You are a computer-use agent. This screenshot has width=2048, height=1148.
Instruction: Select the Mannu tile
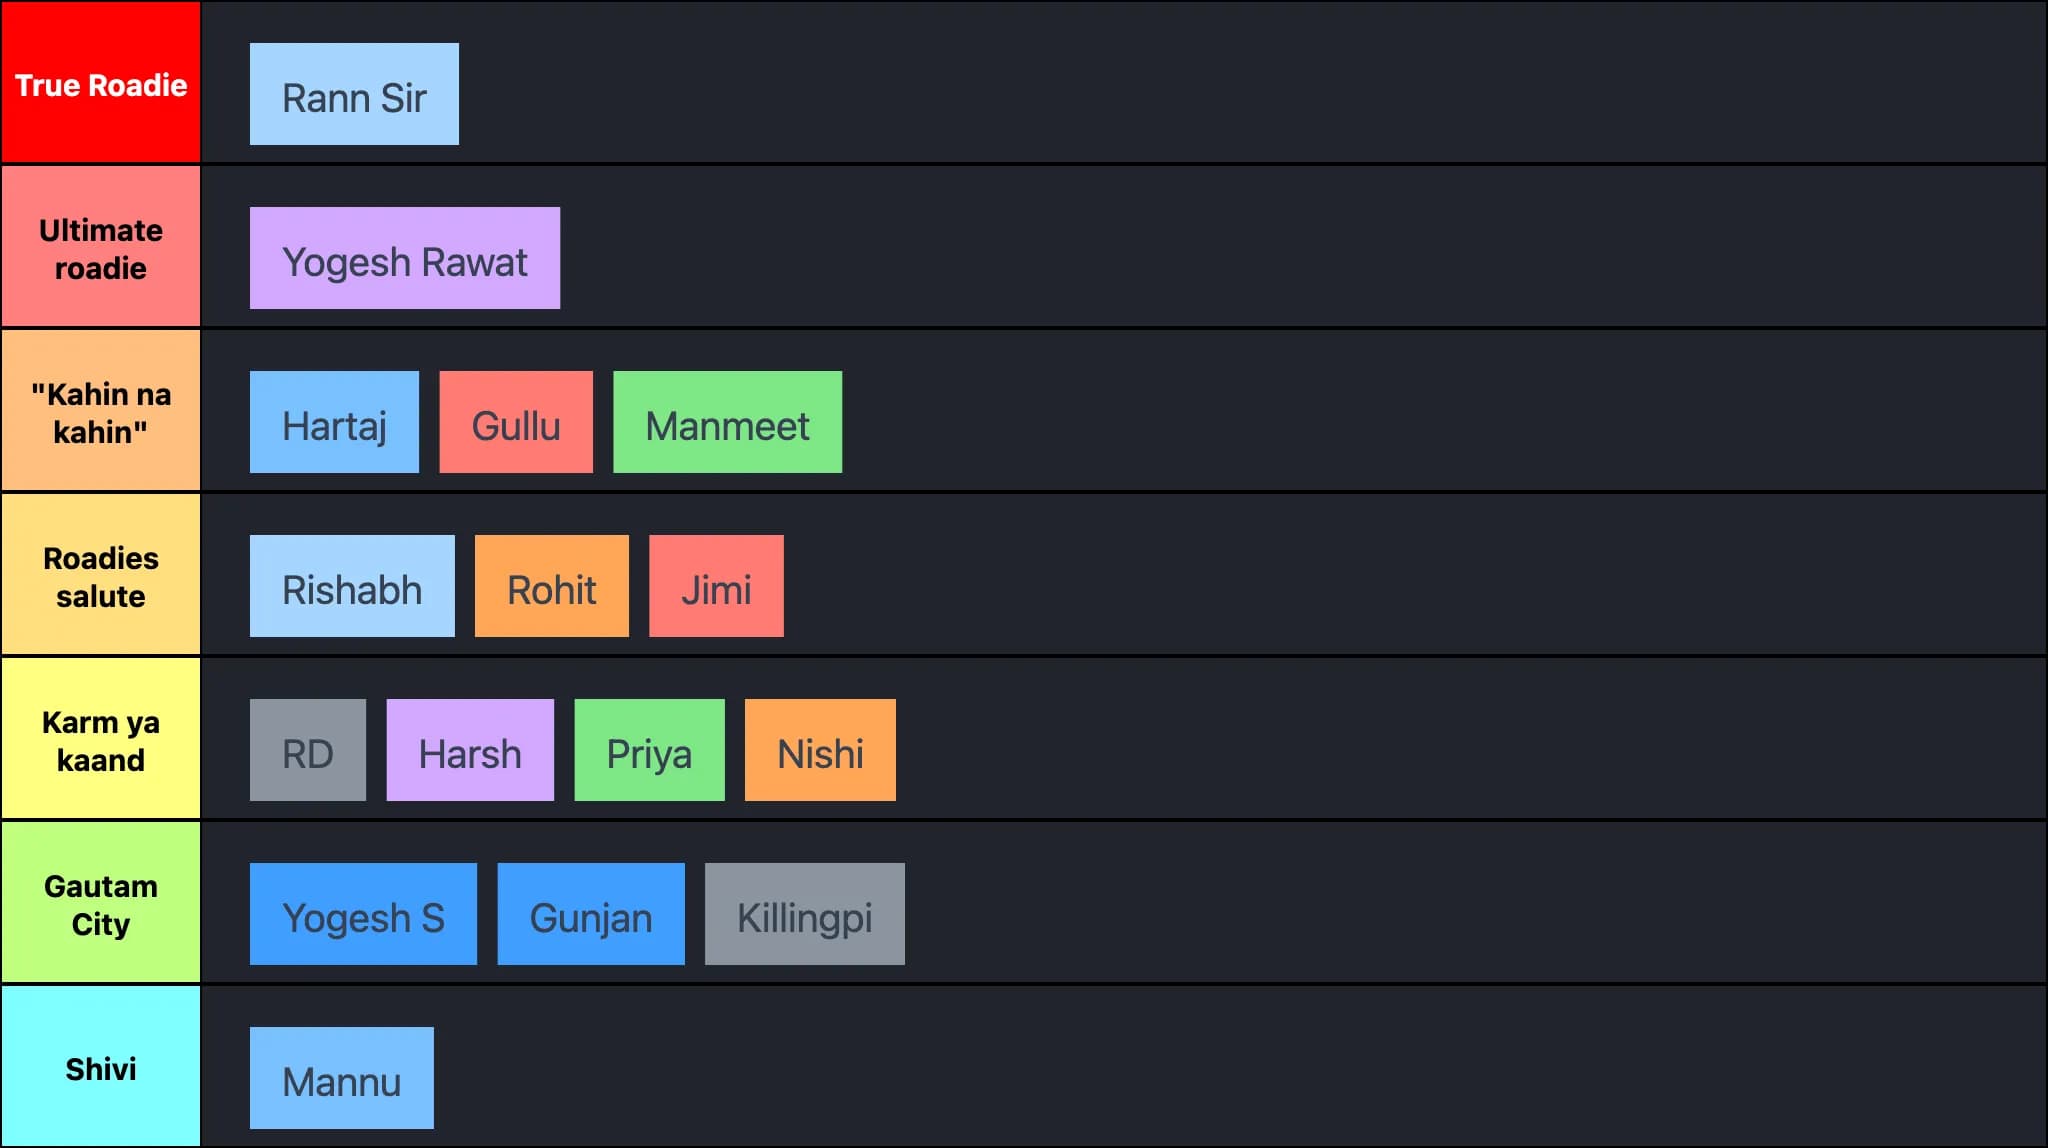[342, 1078]
